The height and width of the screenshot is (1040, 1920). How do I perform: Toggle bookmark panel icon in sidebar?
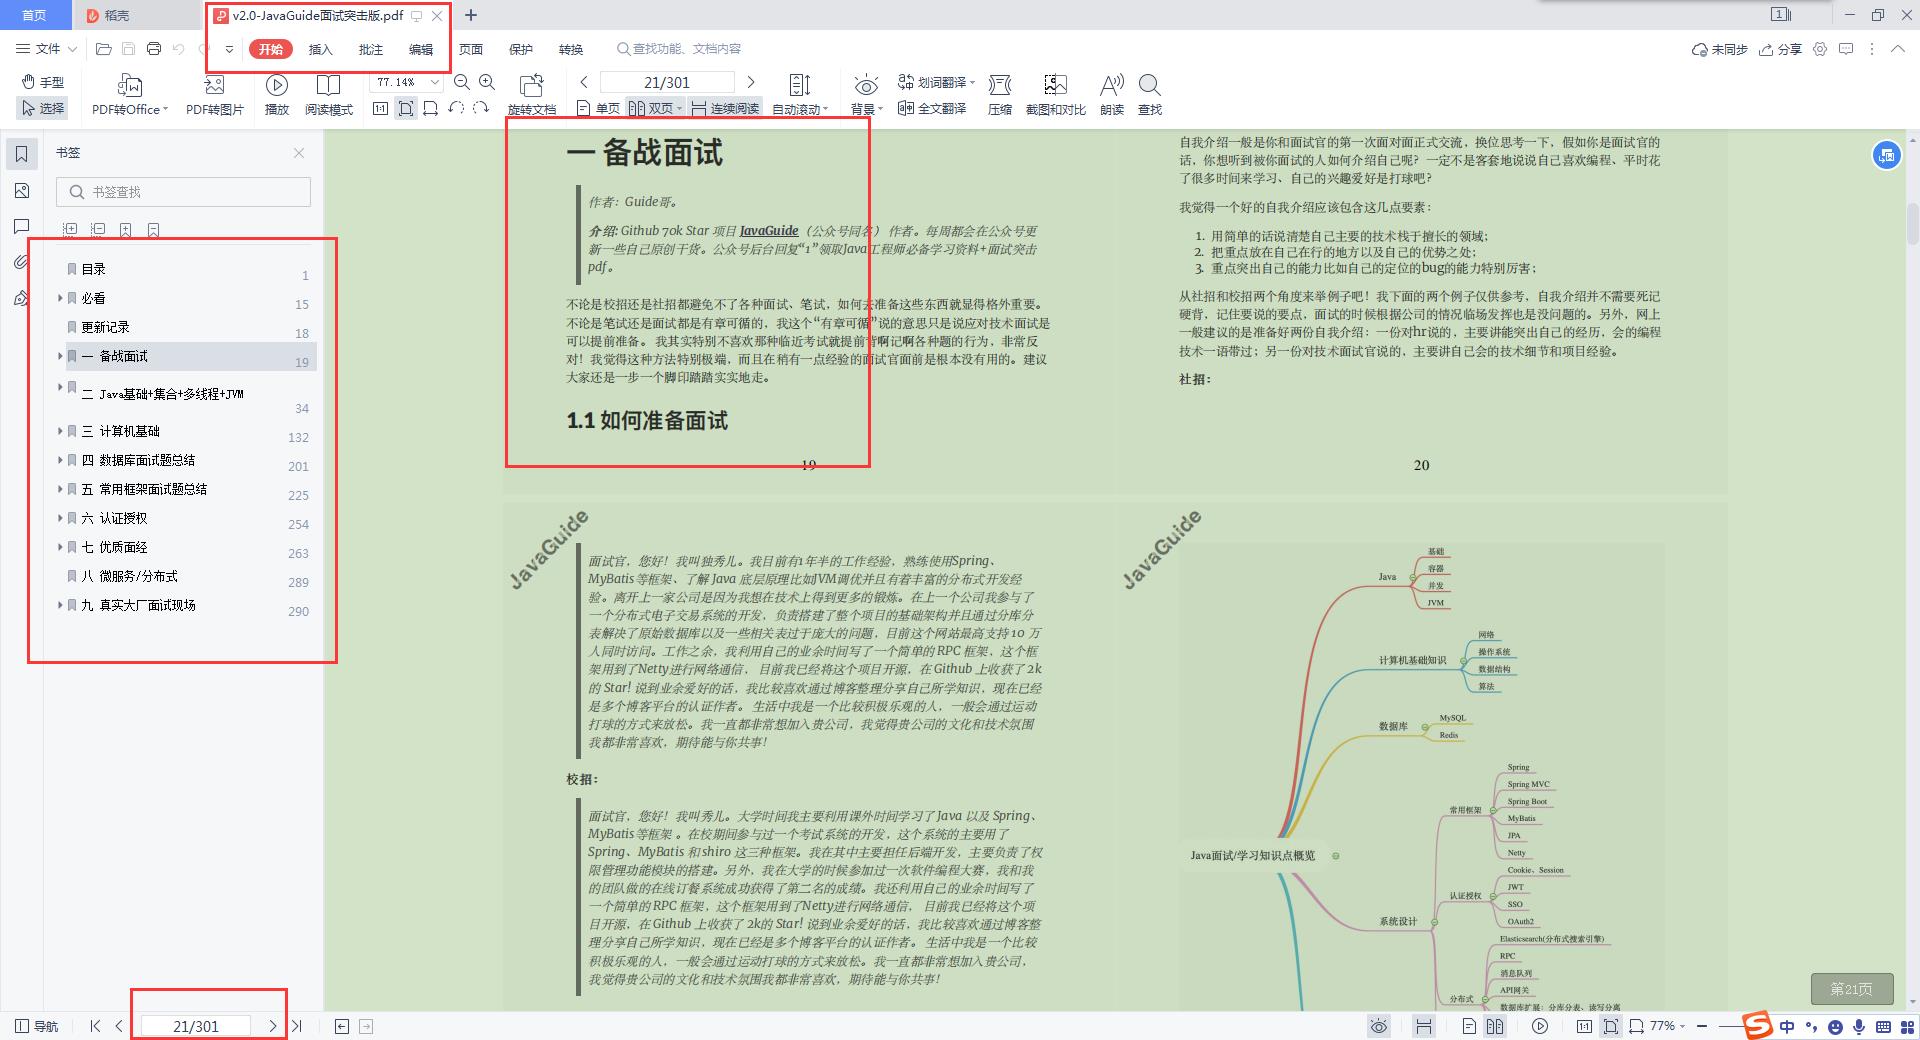click(x=21, y=153)
